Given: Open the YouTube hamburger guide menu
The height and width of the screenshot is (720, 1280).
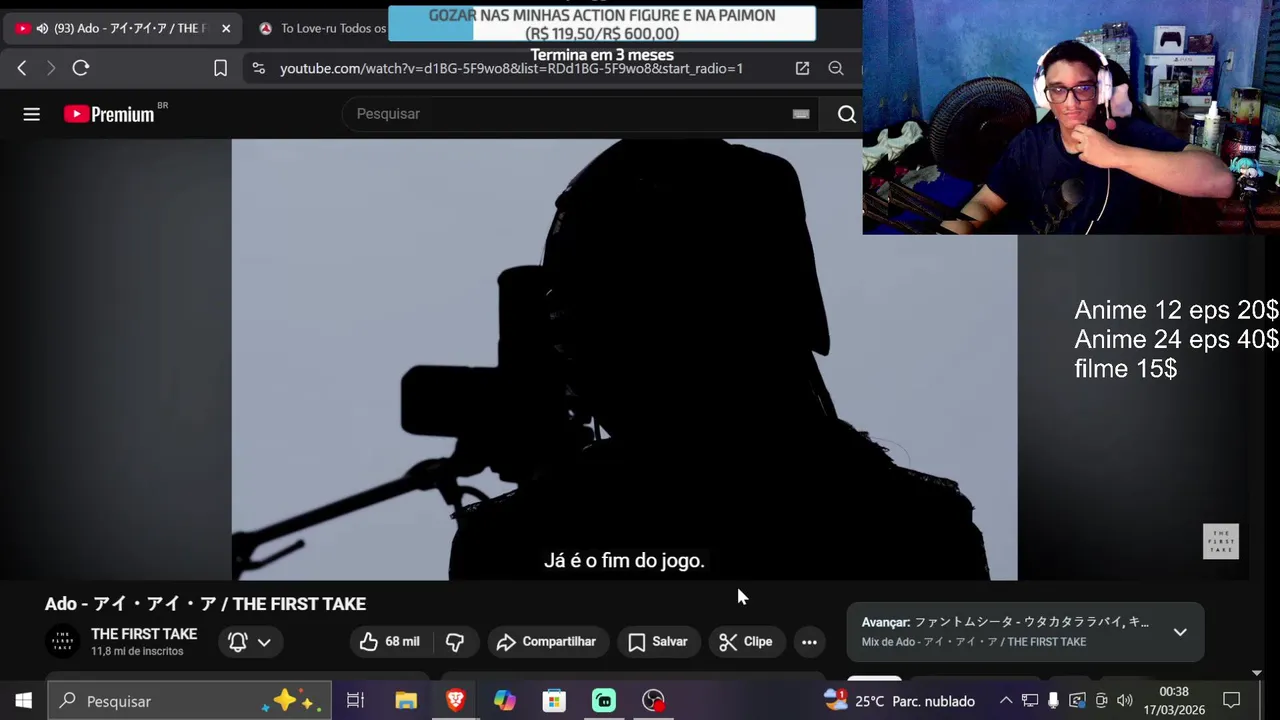Looking at the screenshot, I should (32, 114).
